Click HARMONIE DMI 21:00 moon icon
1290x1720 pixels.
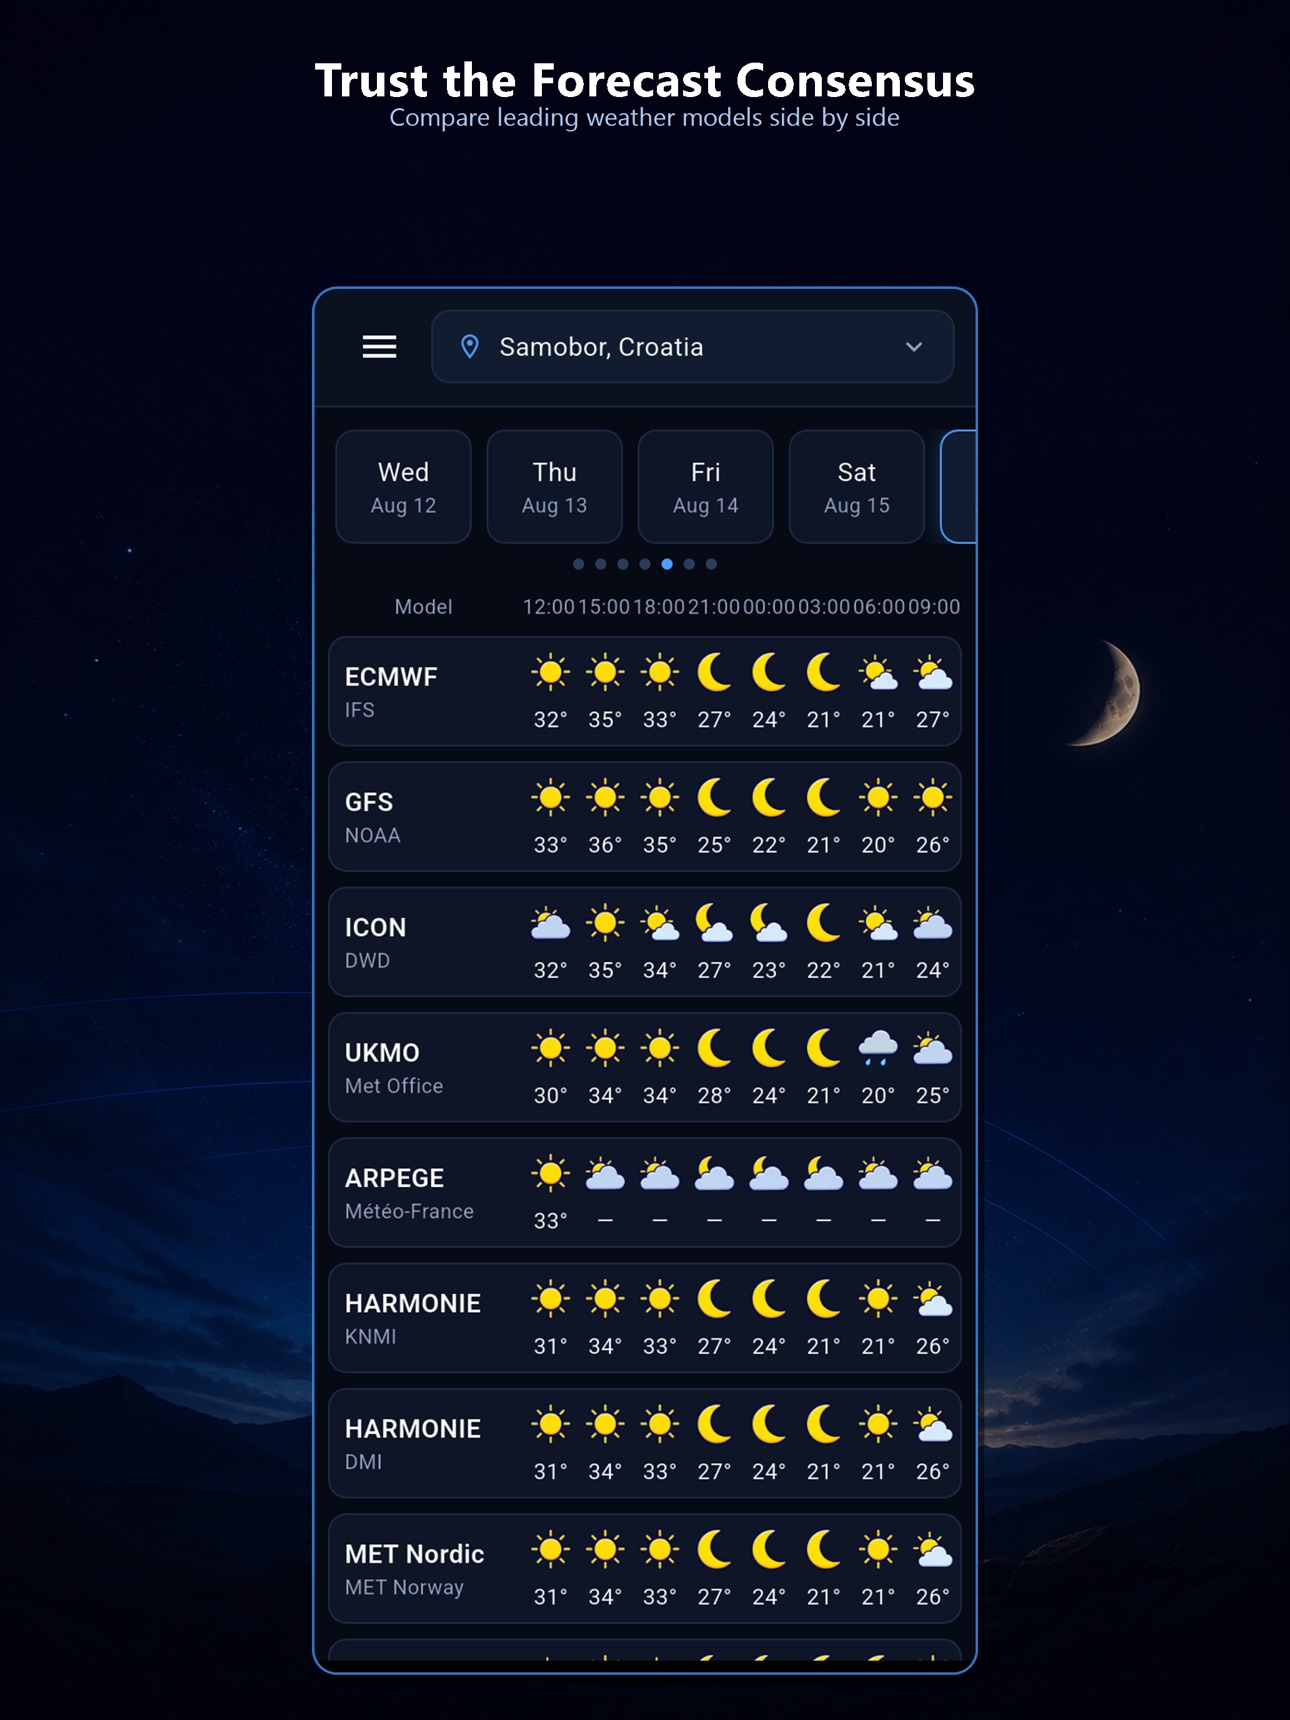tap(714, 1424)
